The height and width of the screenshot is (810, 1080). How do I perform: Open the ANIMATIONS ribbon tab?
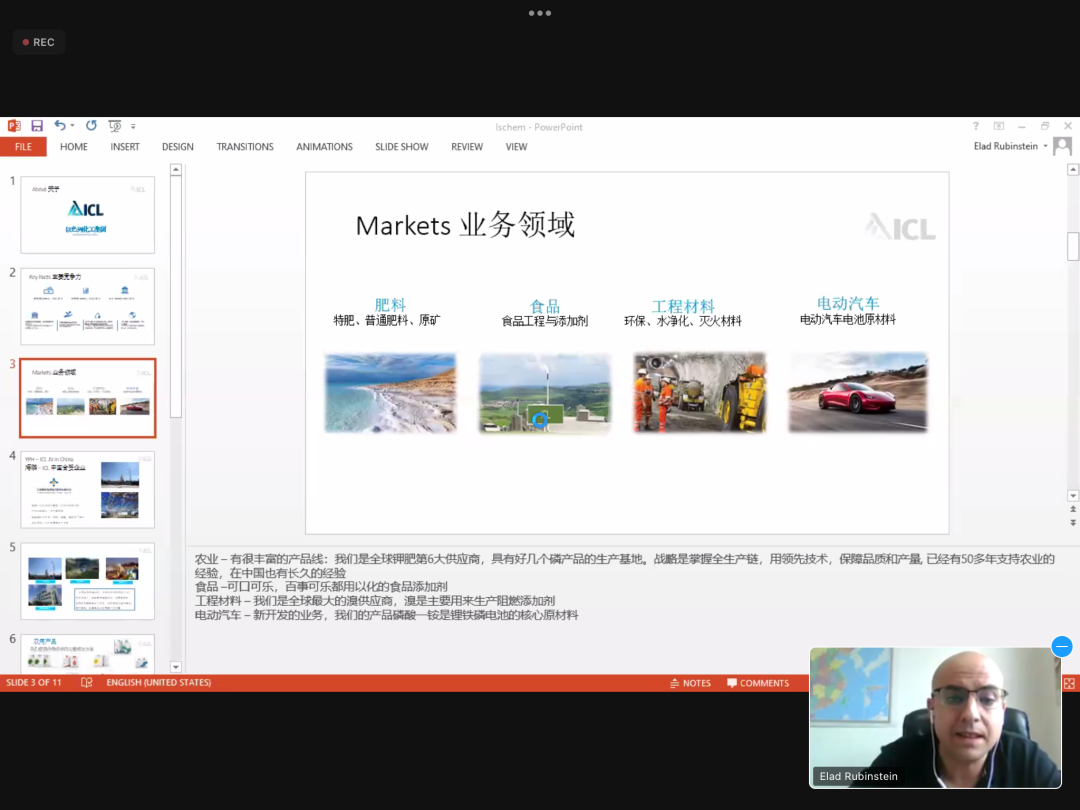tap(324, 147)
